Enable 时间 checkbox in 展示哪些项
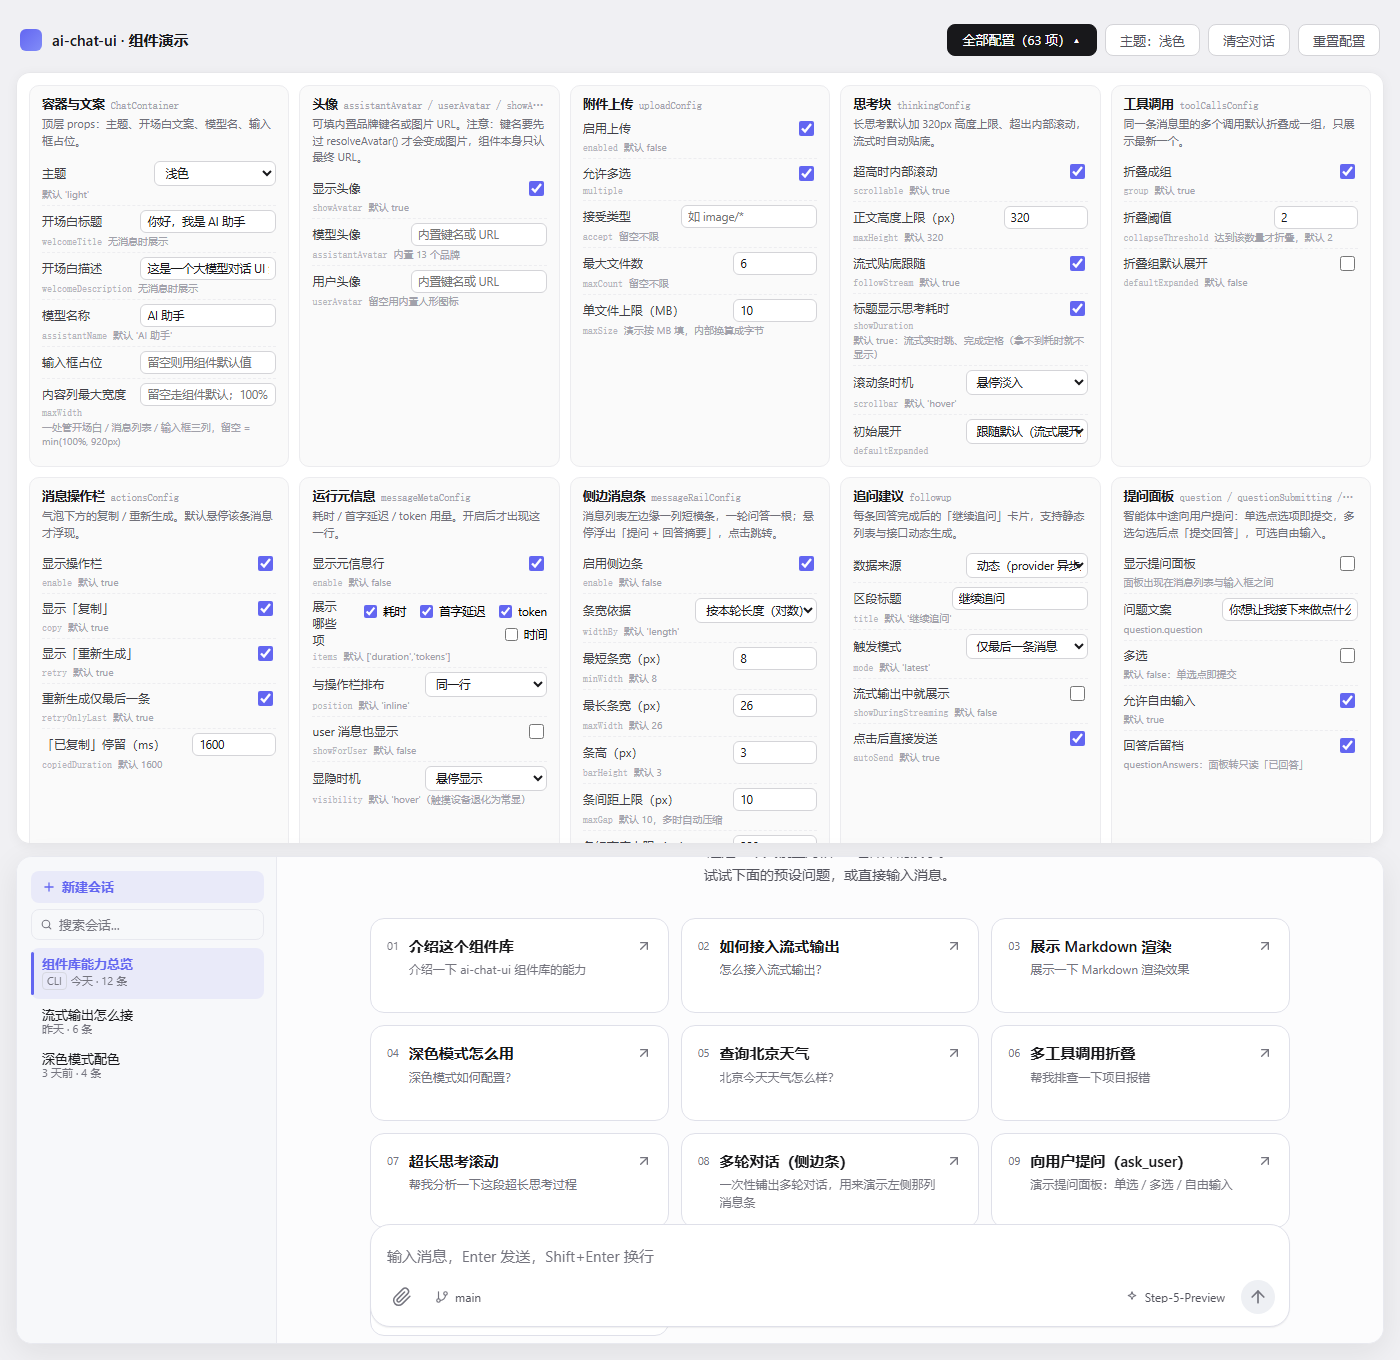This screenshot has width=1400, height=1360. pyautogui.click(x=512, y=634)
